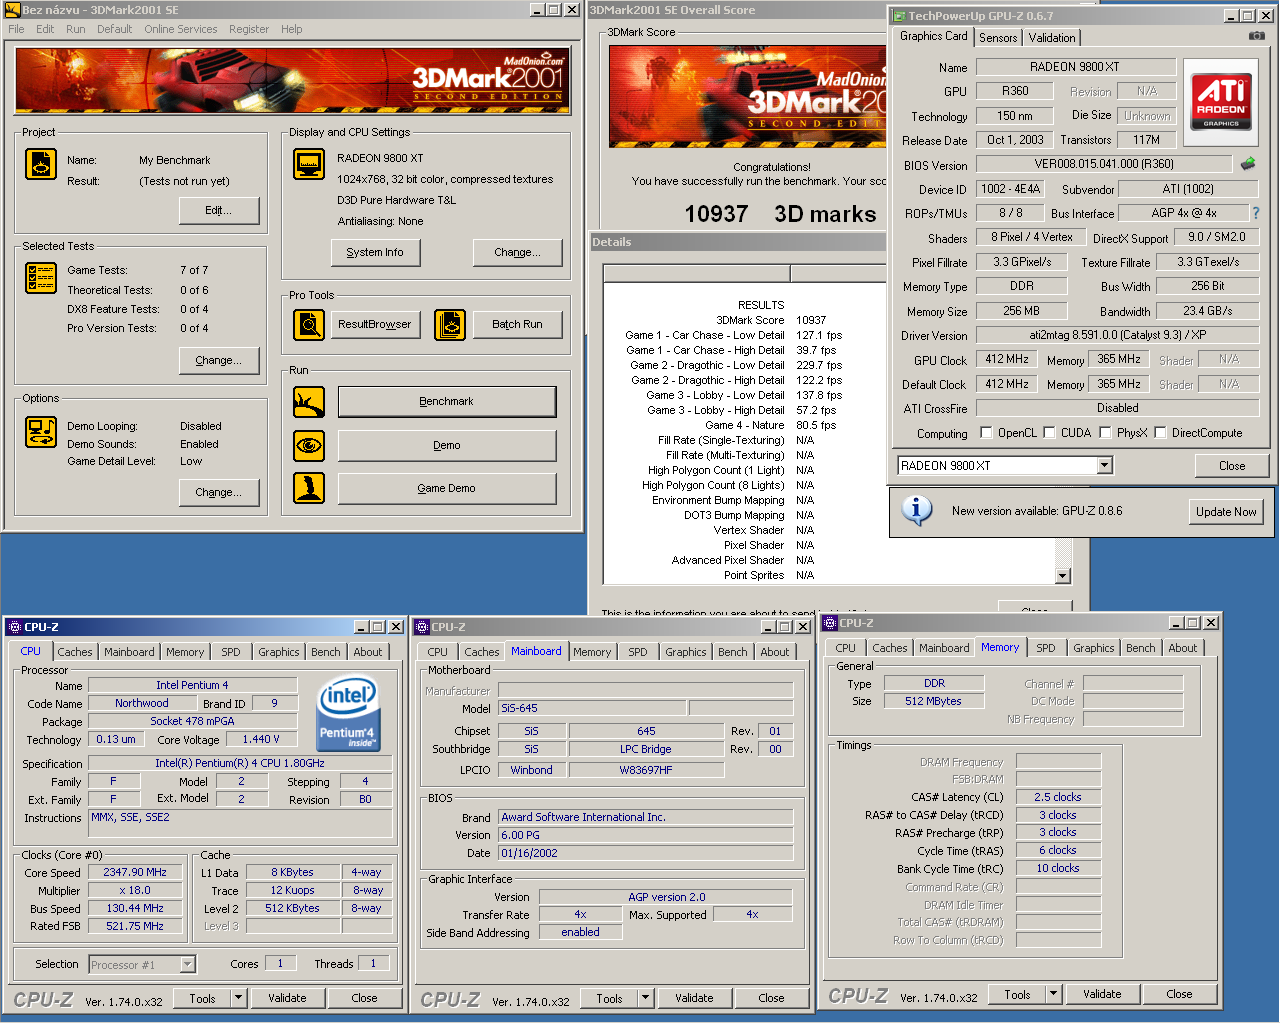The image size is (1280, 1024).
Task: Click the GPU-Z title bar app icon
Action: coord(899,16)
